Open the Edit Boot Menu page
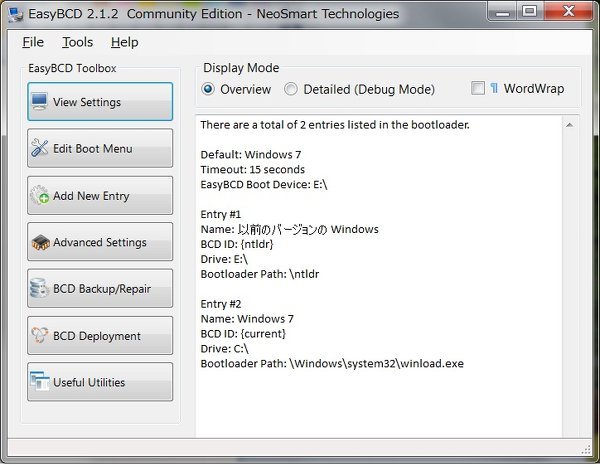This screenshot has width=600, height=466. [x=100, y=148]
